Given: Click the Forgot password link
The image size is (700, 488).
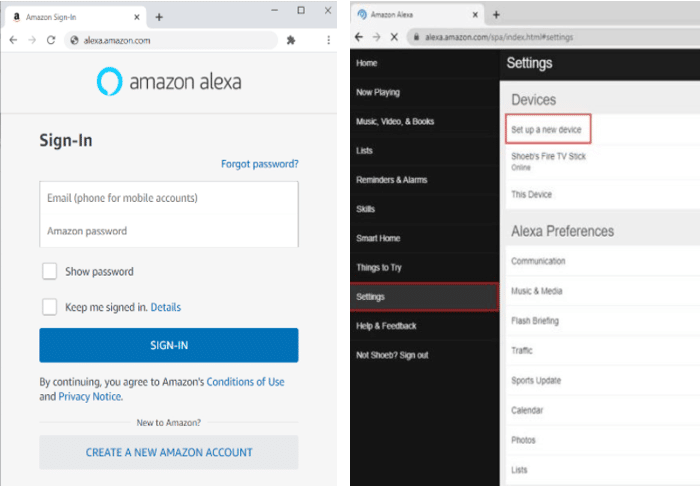Looking at the screenshot, I should [x=260, y=164].
